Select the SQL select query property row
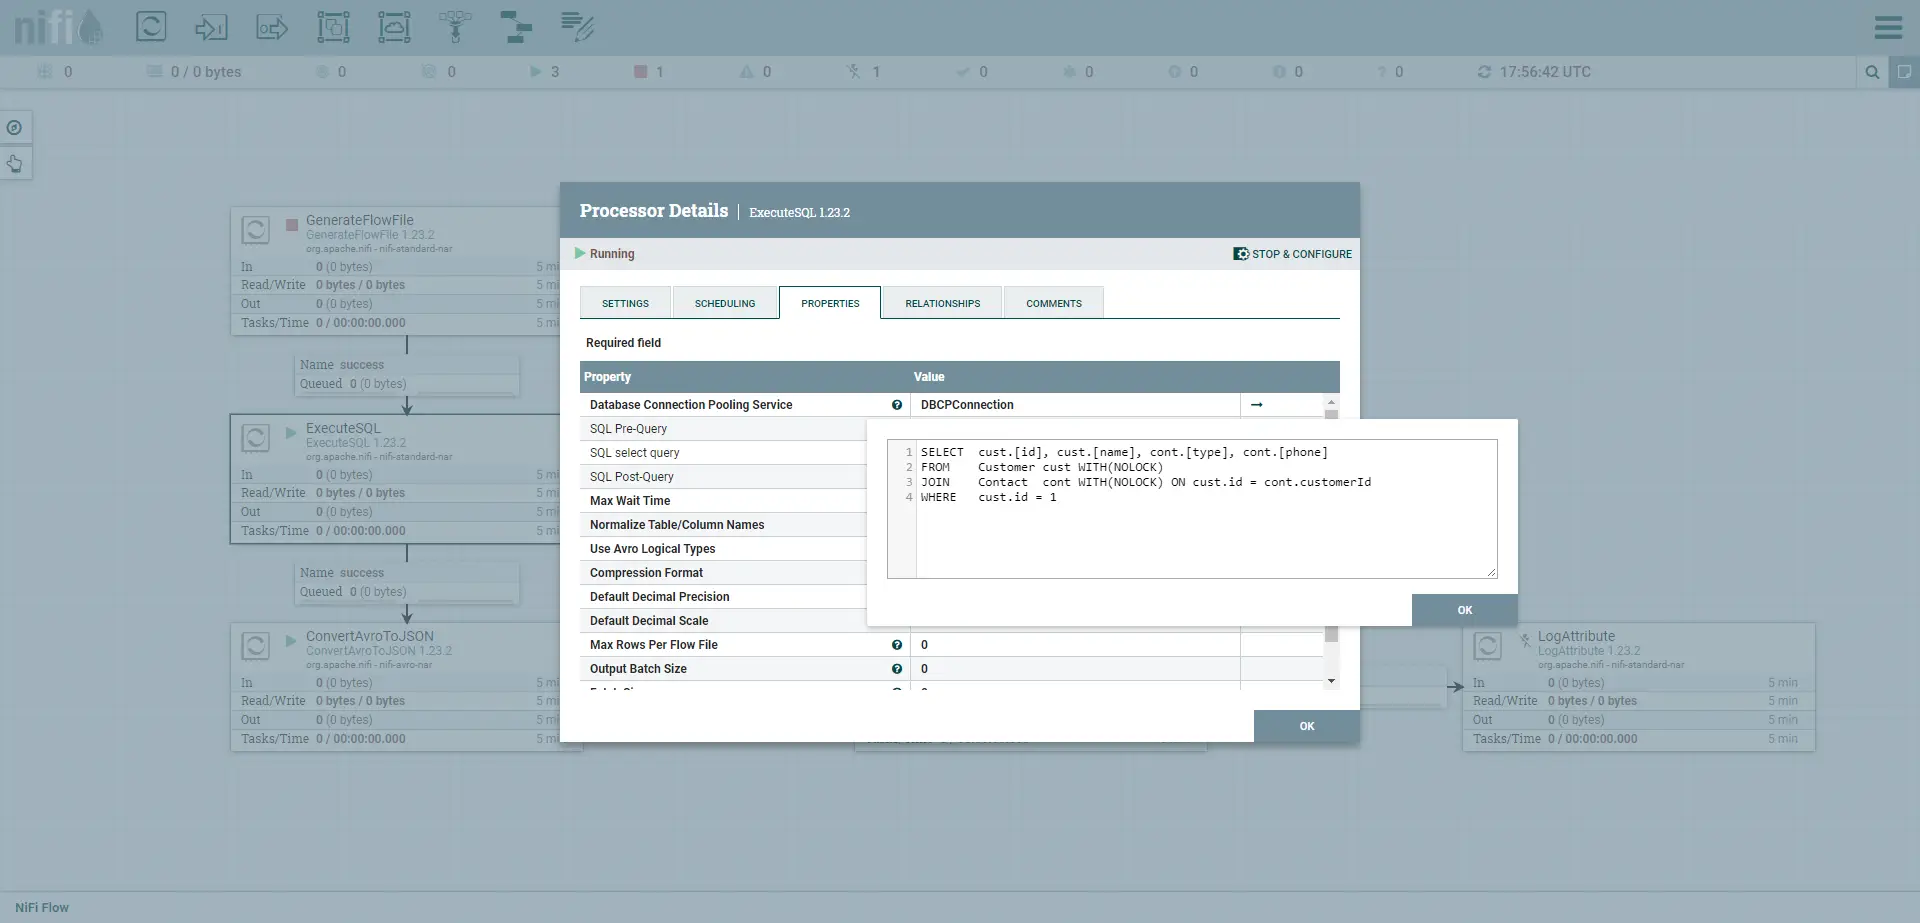This screenshot has height=923, width=1920. 723,453
